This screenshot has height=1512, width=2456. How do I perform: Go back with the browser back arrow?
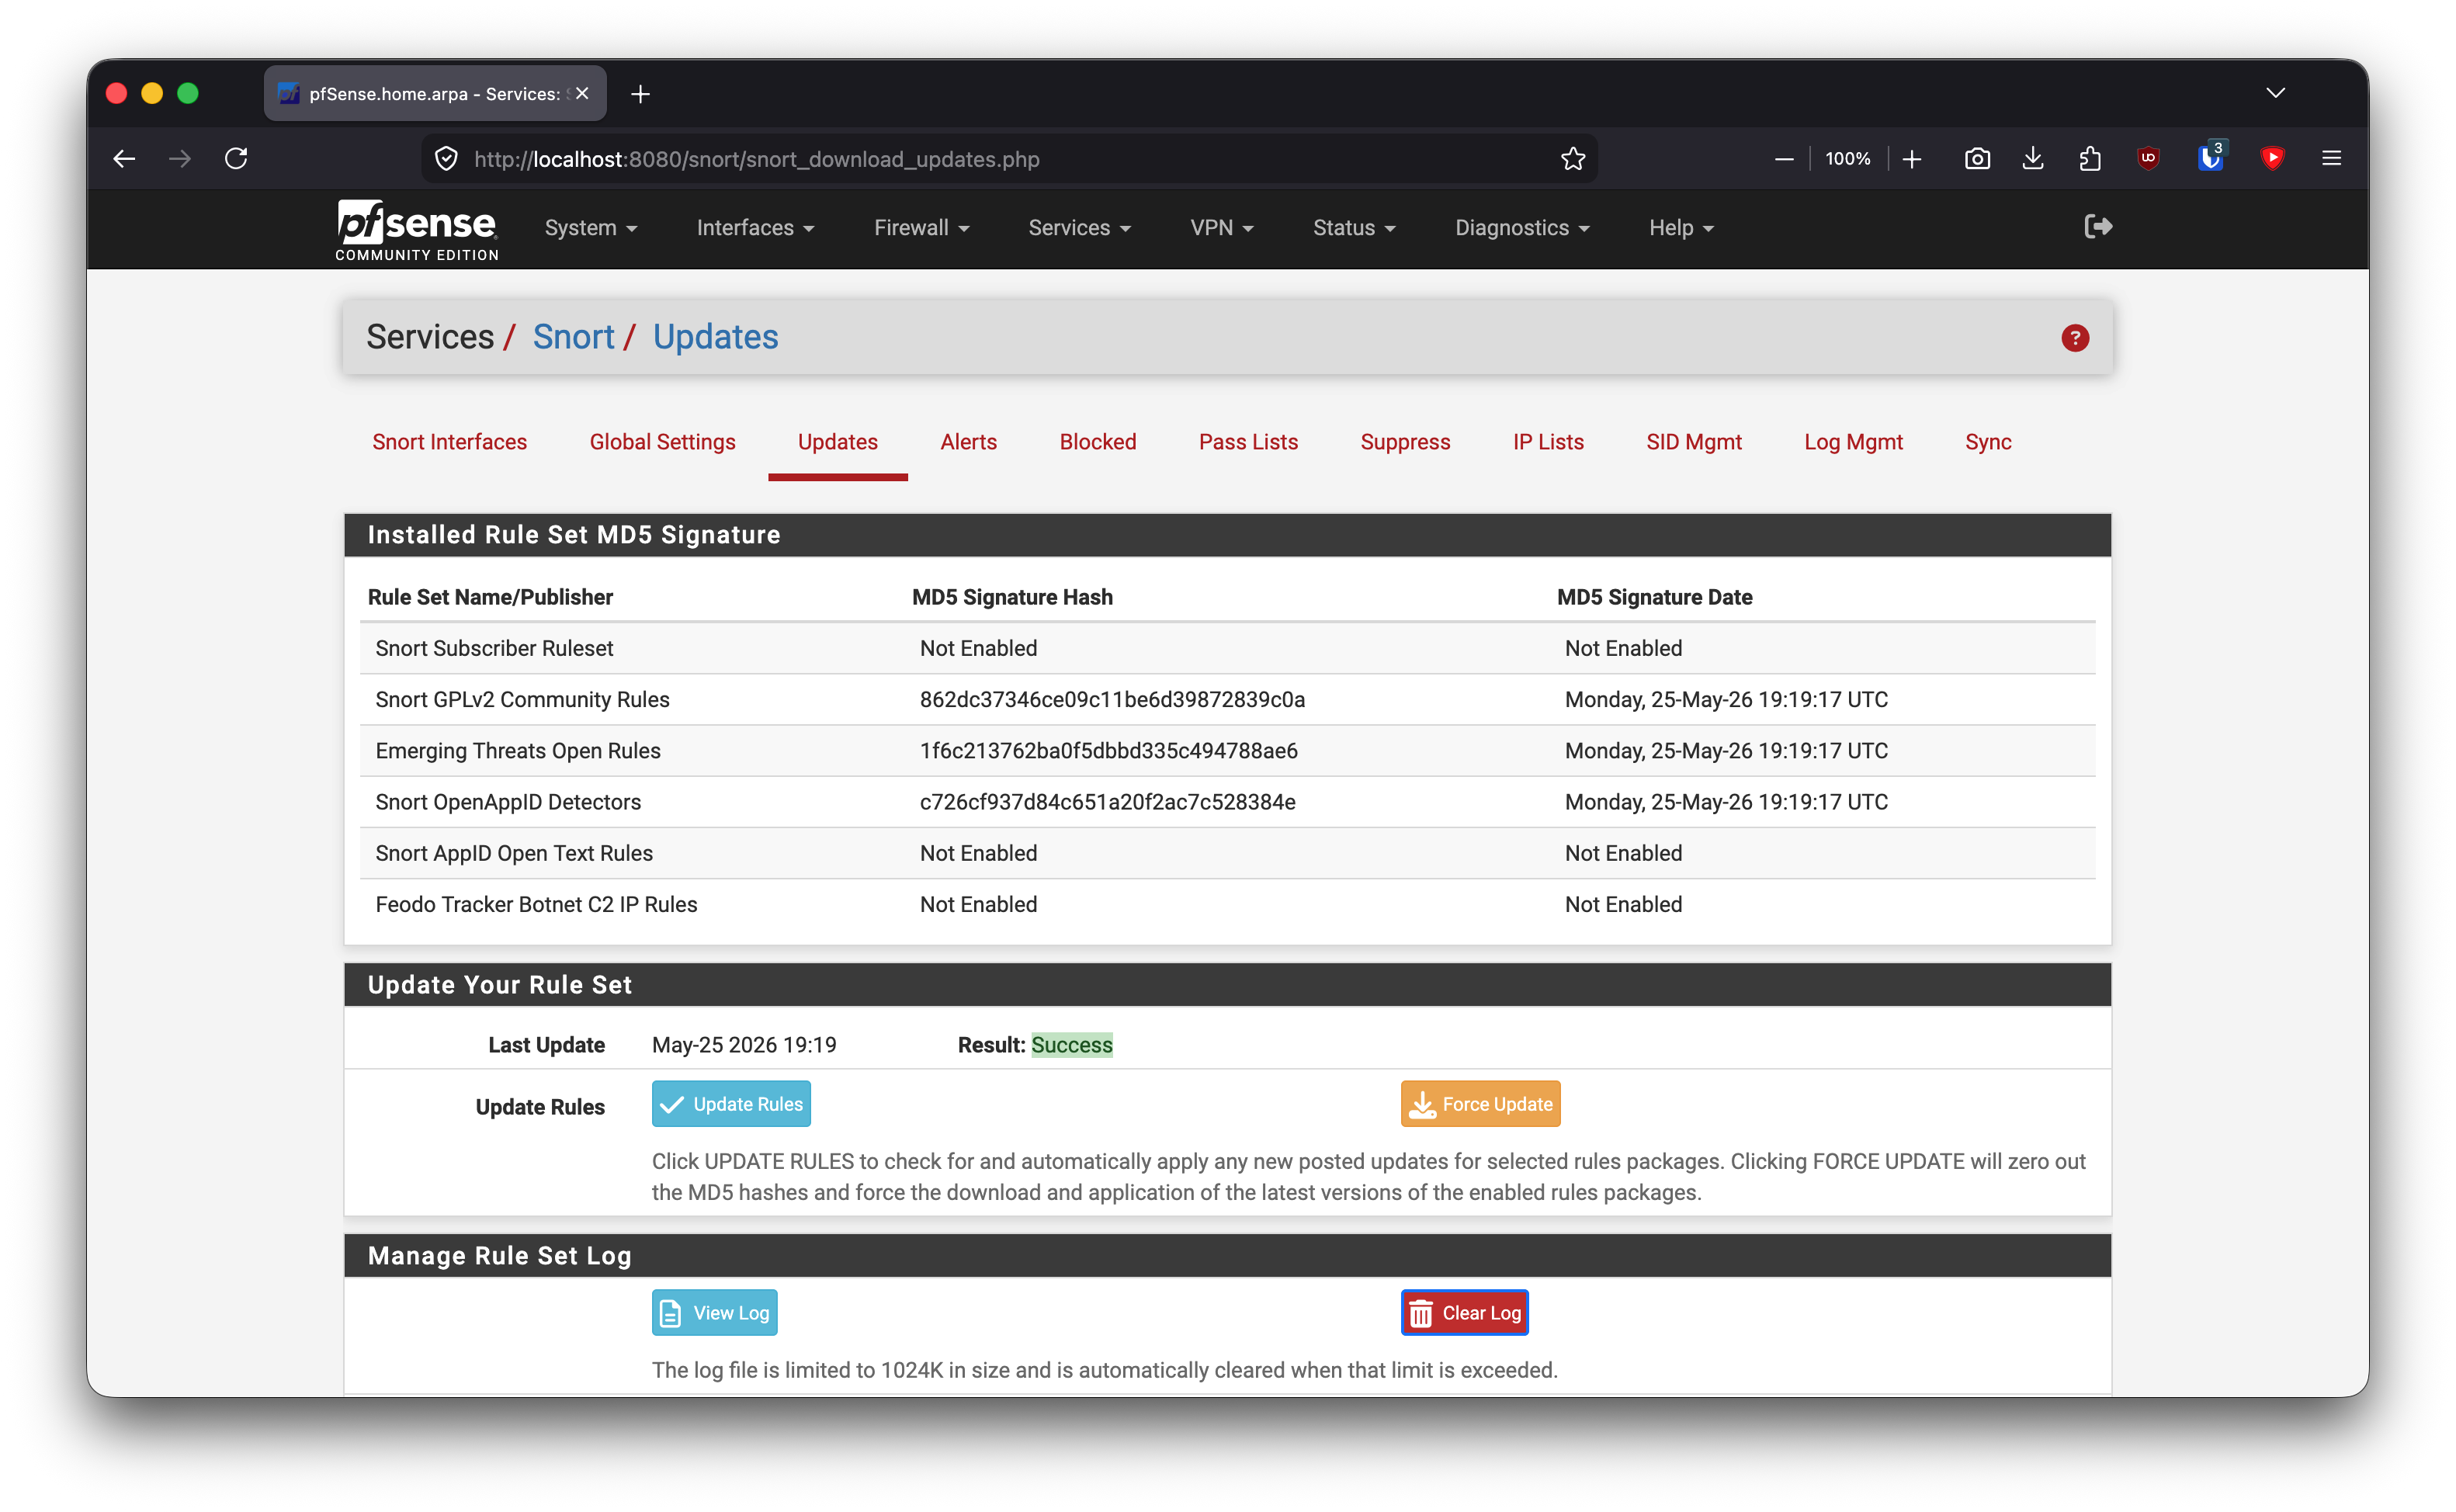click(124, 158)
